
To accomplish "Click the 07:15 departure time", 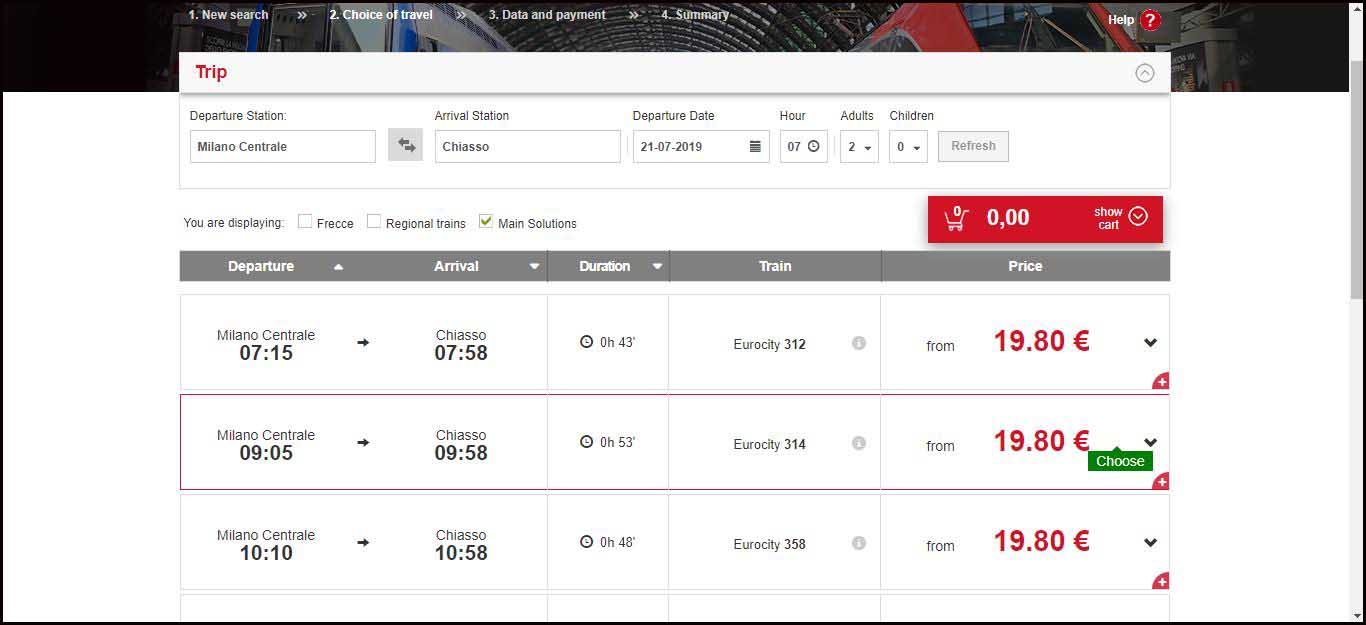I will tap(266, 353).
